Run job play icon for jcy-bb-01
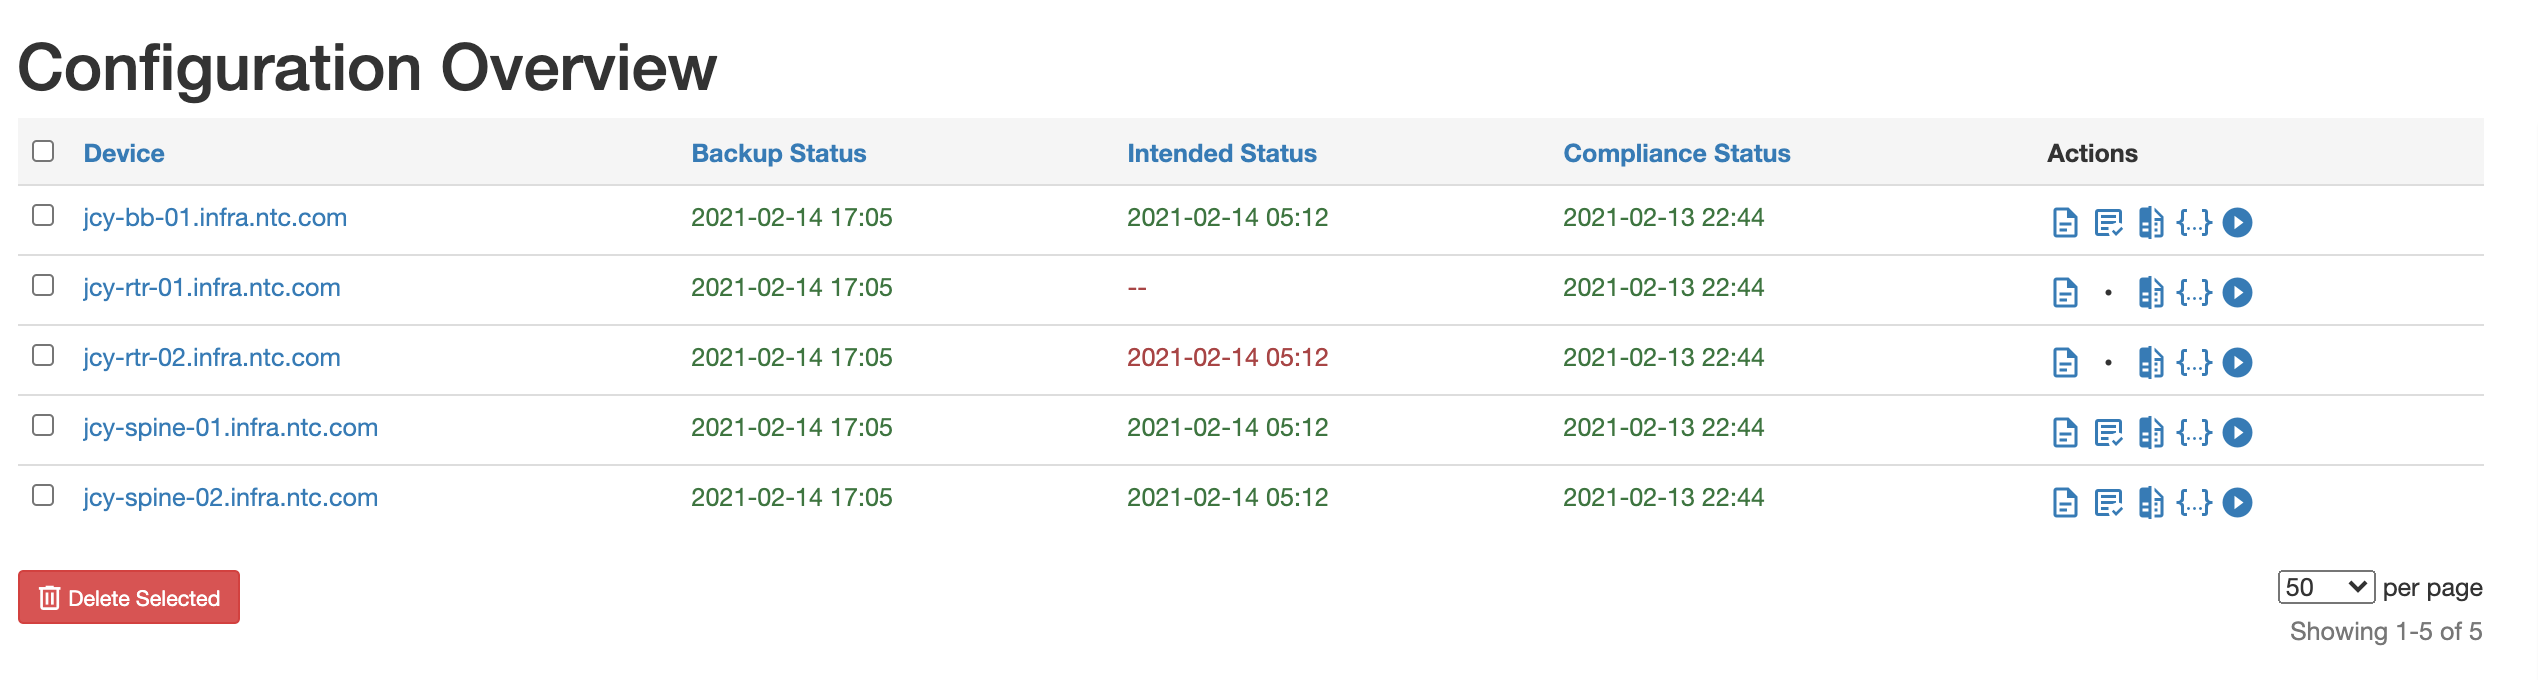 click(2237, 222)
